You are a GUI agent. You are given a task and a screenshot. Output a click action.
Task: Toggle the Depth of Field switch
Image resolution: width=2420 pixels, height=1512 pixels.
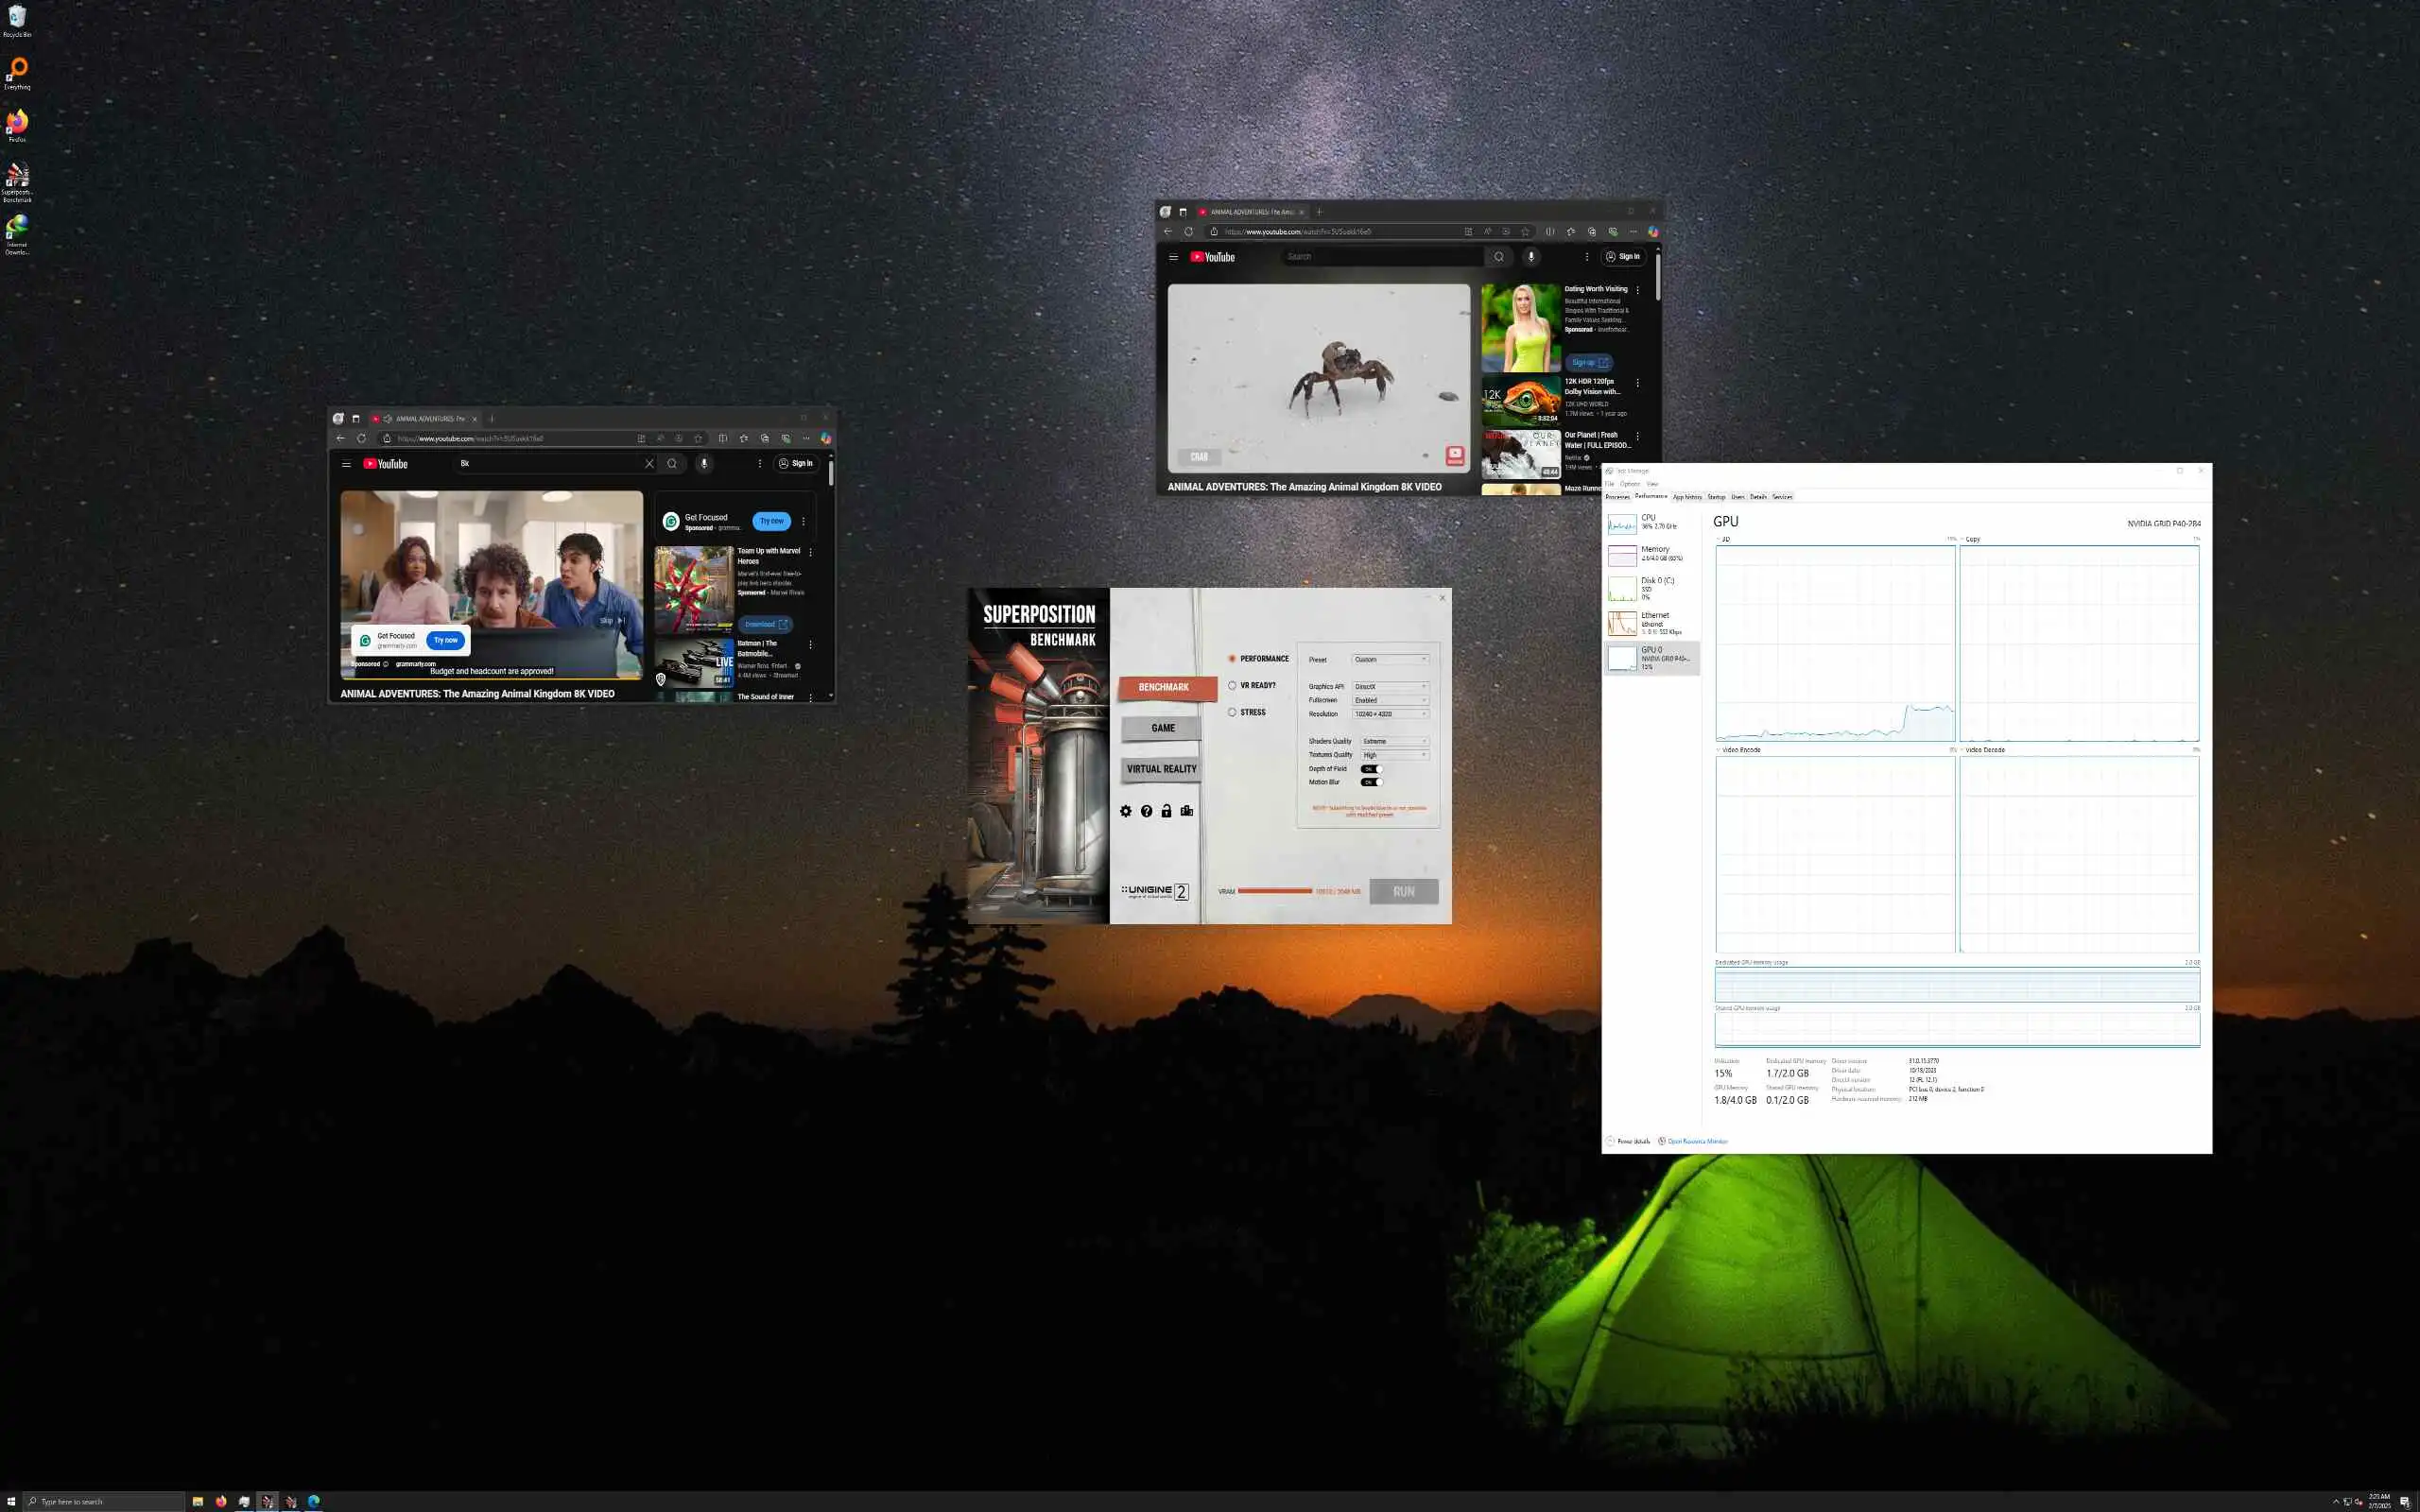pos(1371,769)
